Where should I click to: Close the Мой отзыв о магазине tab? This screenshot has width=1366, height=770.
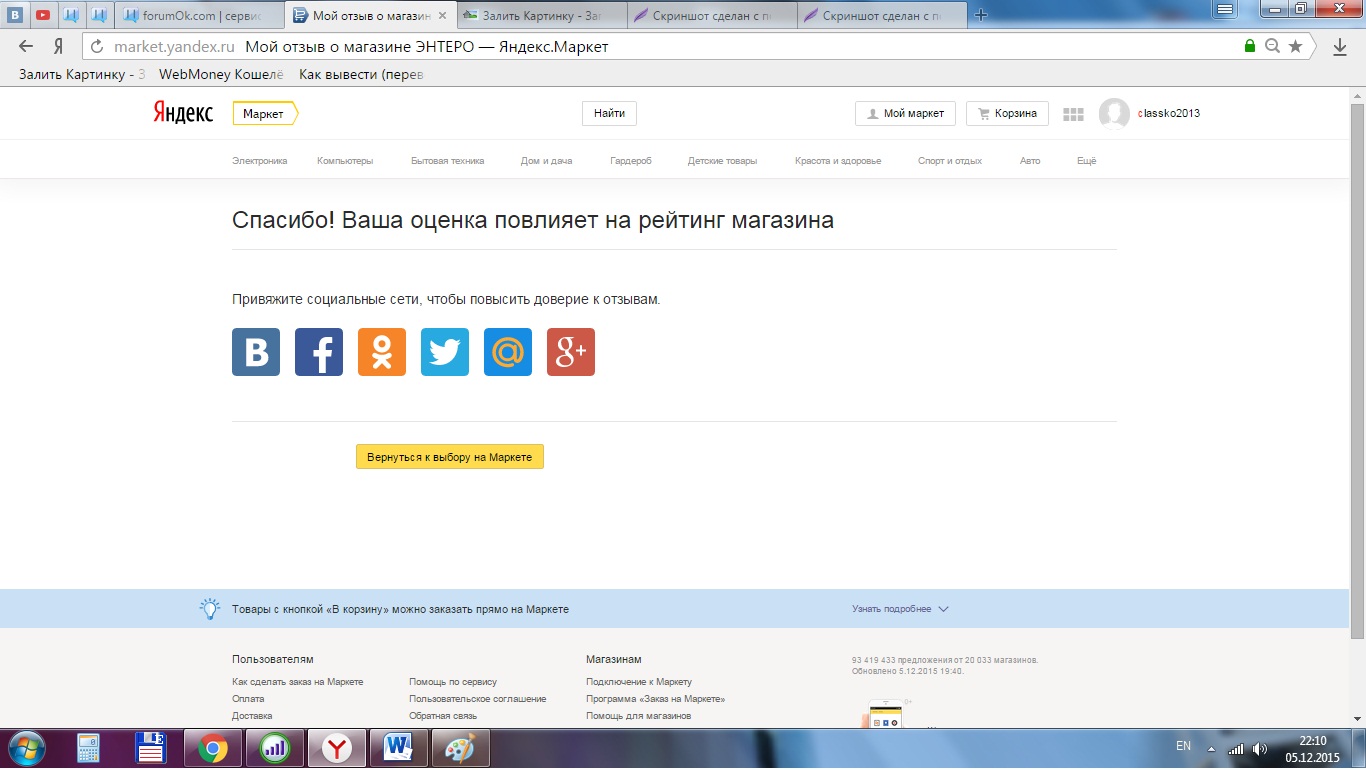pos(443,15)
